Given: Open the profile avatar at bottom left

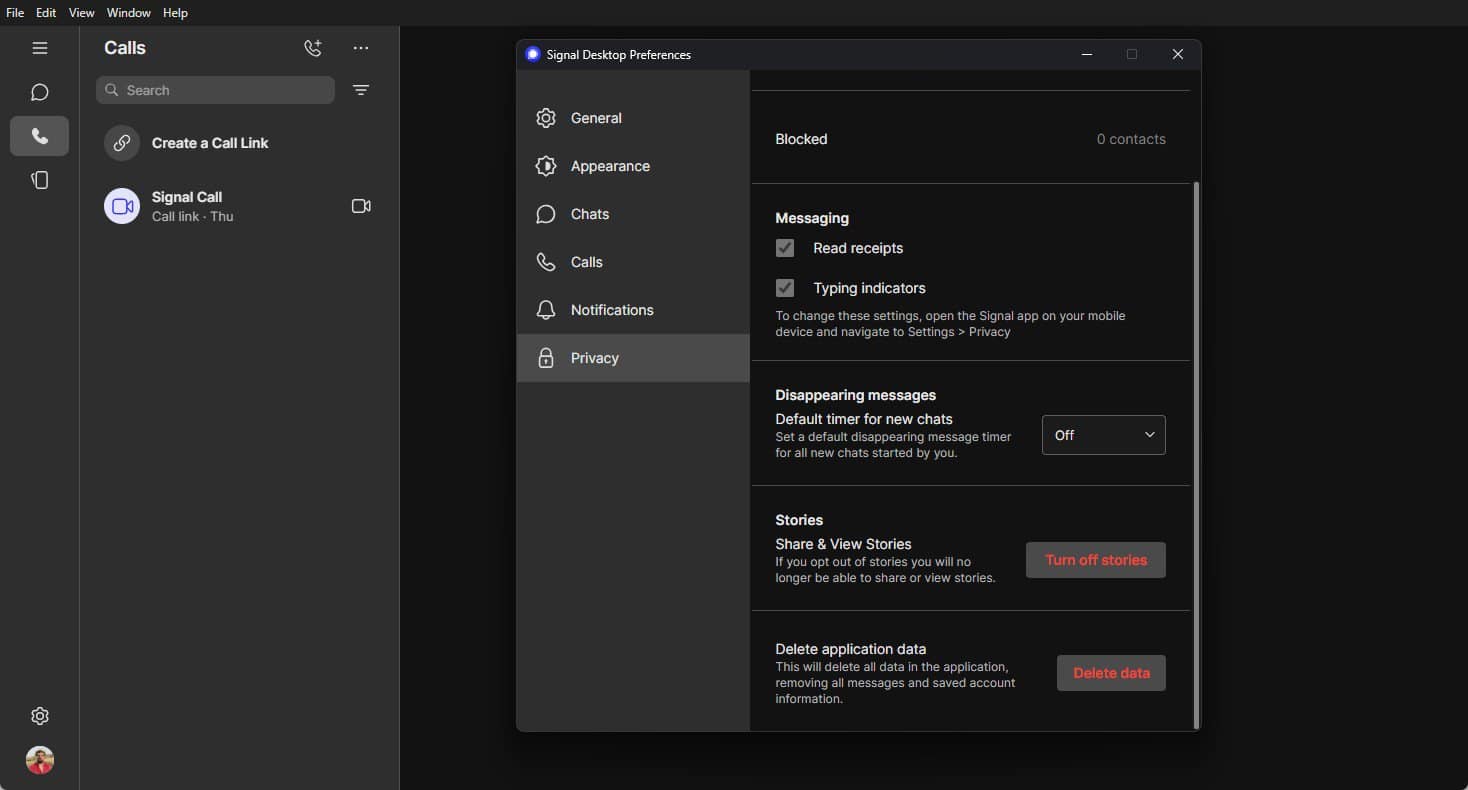Looking at the screenshot, I should [40, 760].
